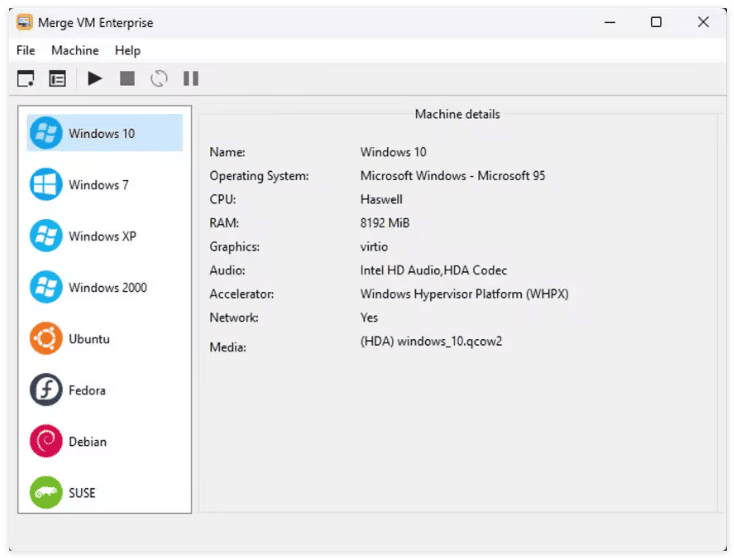Select the Windows 10 machine icon
This screenshot has width=734, height=558.
[x=46, y=133]
